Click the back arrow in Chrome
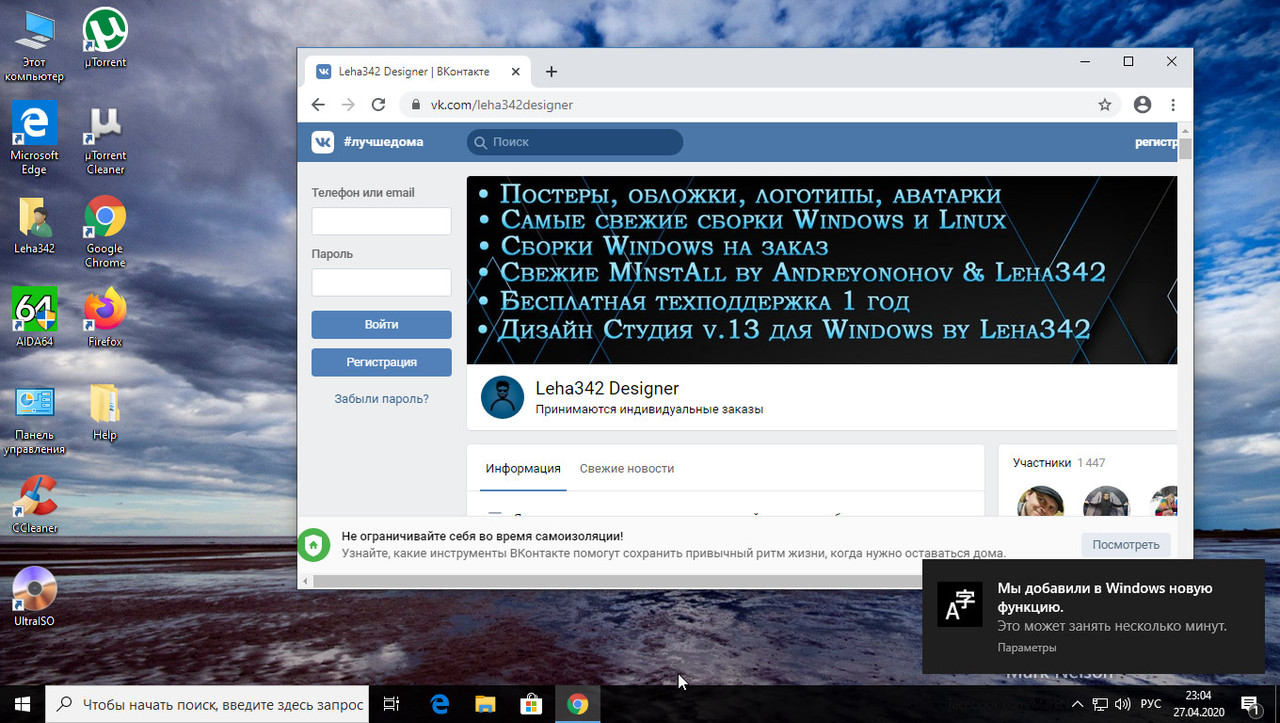 pyautogui.click(x=317, y=104)
